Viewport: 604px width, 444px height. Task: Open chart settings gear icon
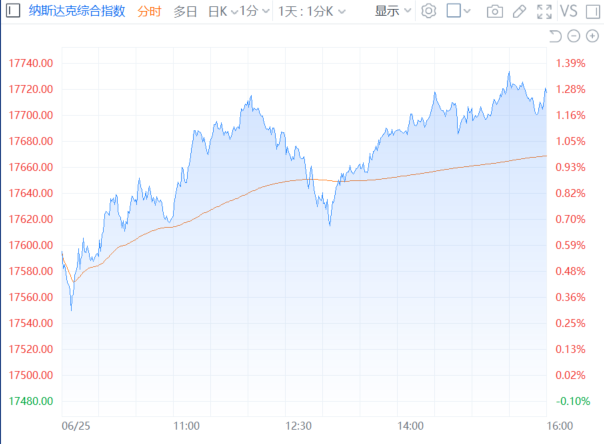429,11
